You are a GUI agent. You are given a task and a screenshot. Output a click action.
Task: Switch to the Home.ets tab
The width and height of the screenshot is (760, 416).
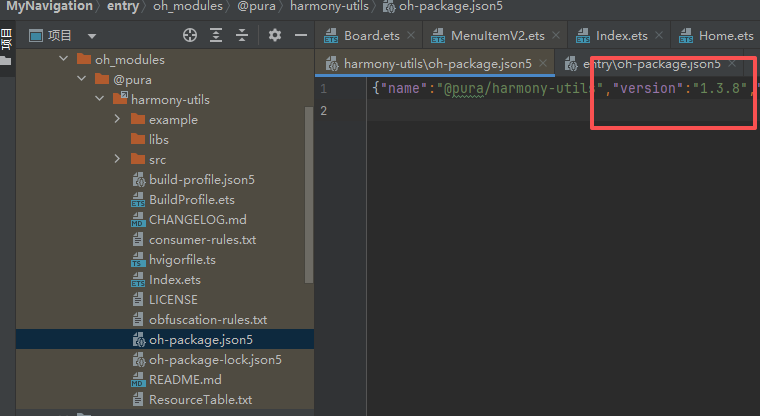coord(725,36)
